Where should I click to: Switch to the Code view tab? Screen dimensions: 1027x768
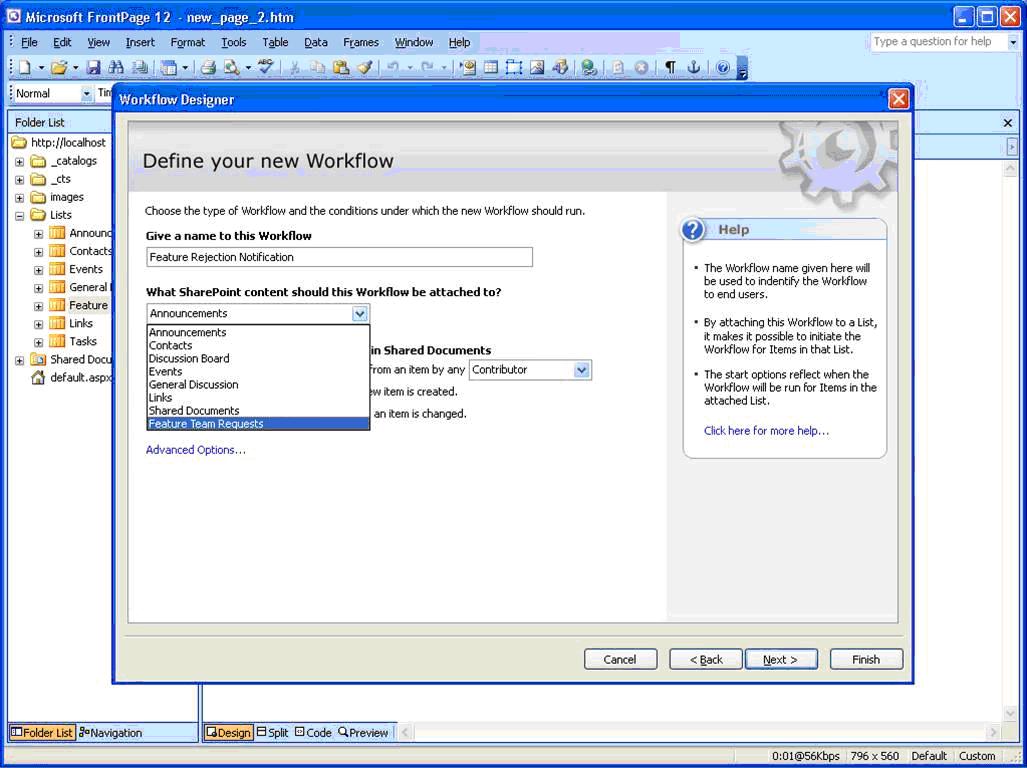(x=313, y=733)
